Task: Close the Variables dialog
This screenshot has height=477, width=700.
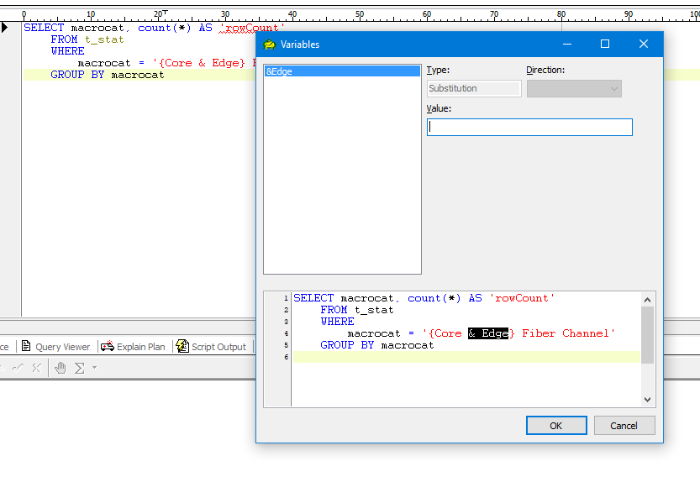Action: pos(643,44)
